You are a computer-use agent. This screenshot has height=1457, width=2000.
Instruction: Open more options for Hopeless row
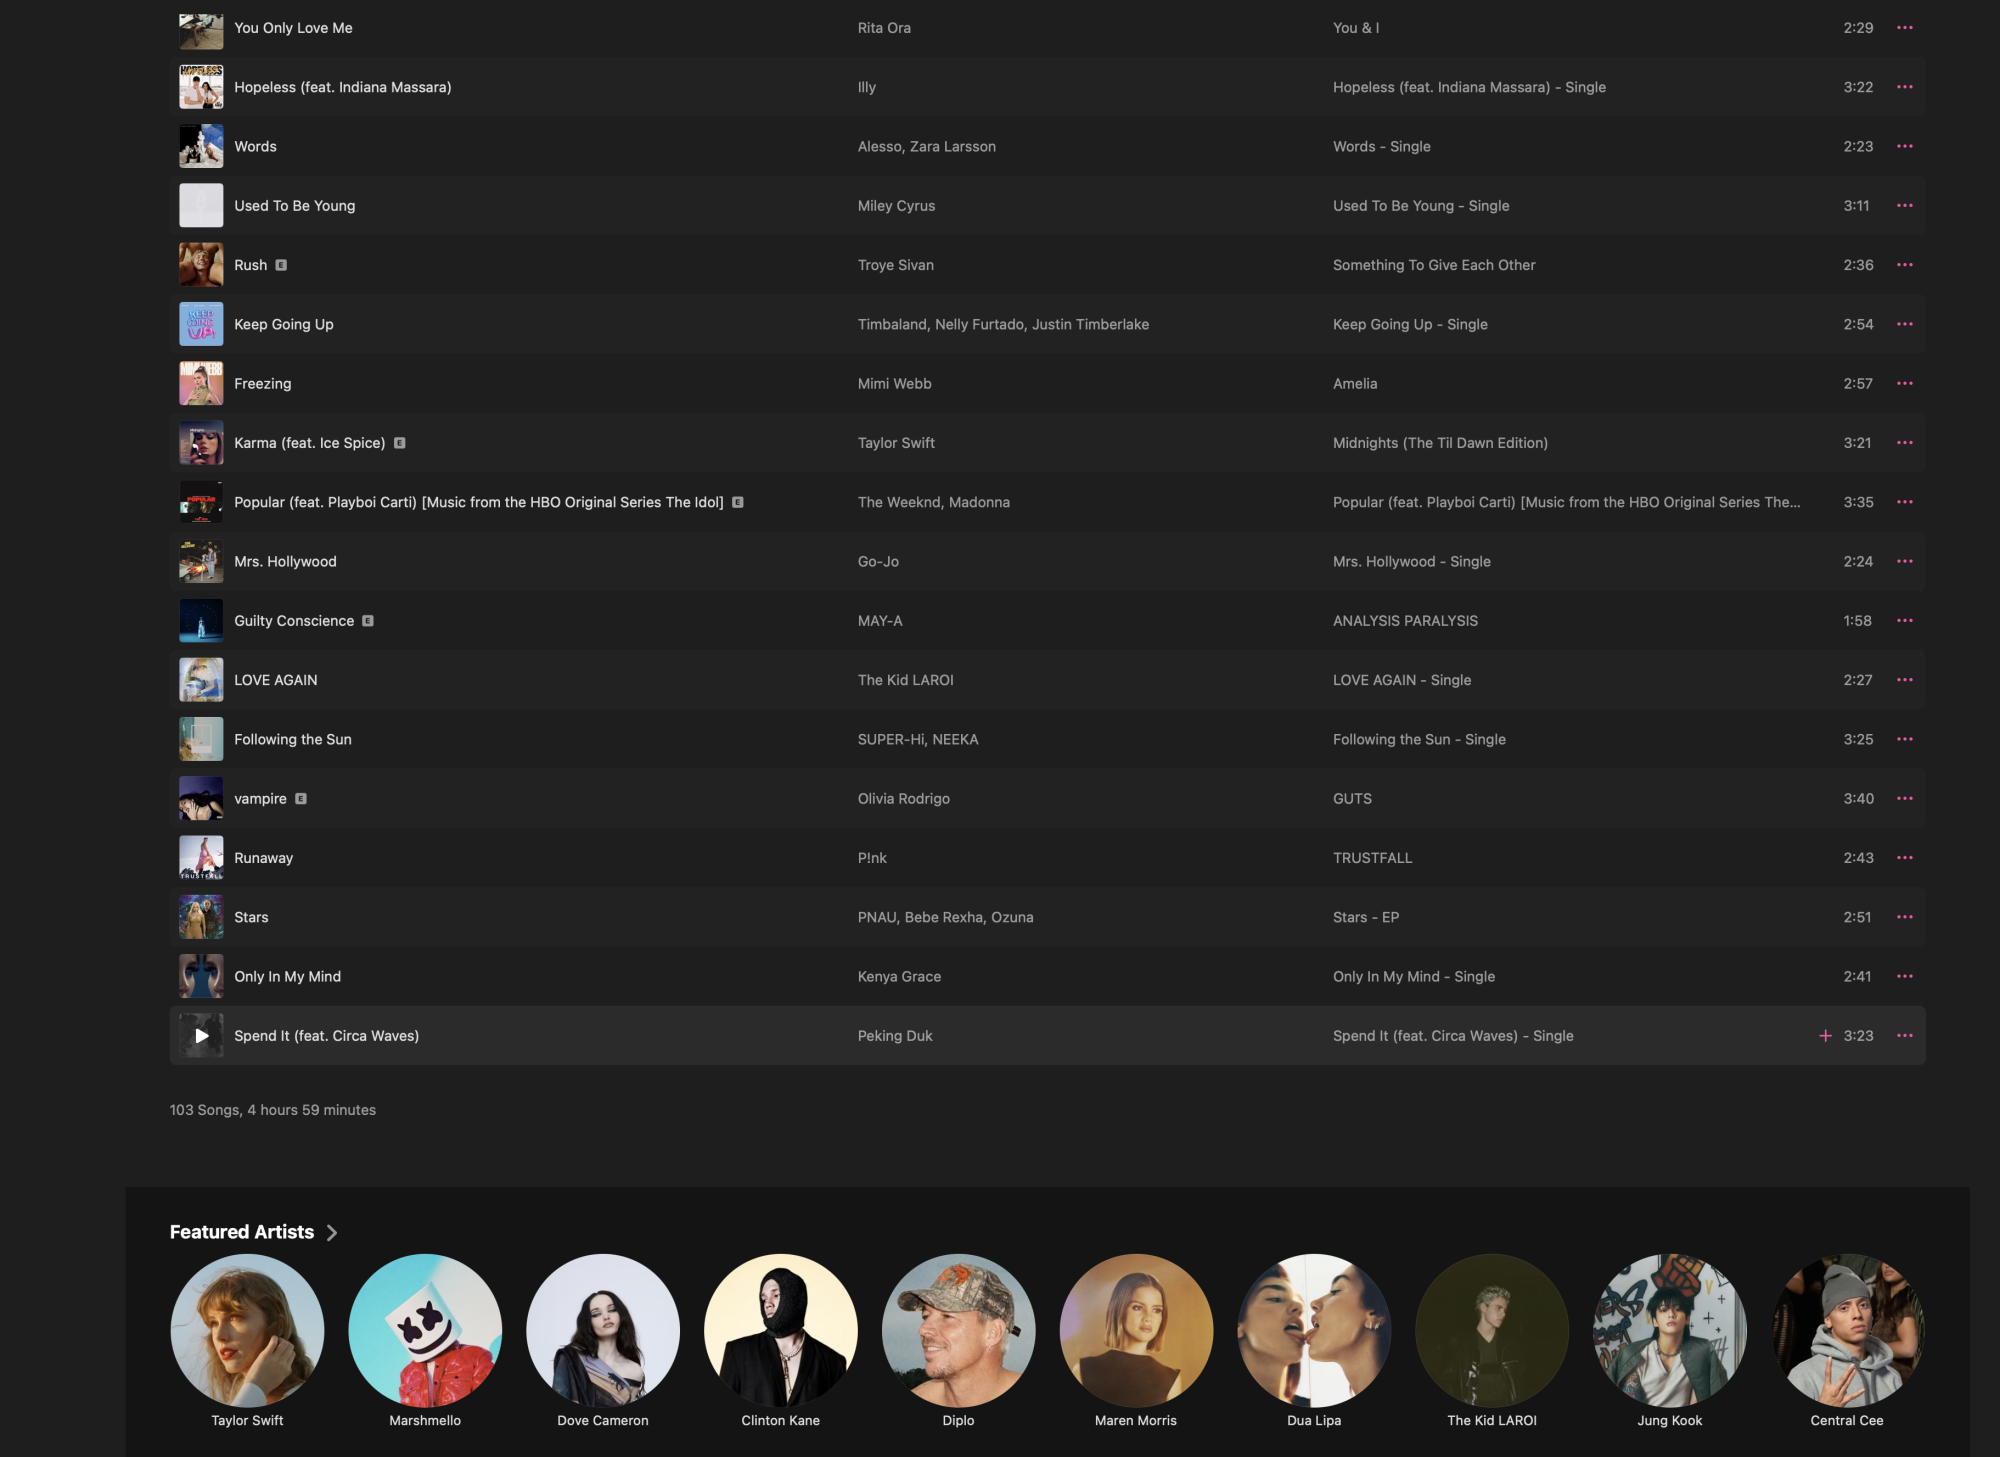(x=1904, y=87)
